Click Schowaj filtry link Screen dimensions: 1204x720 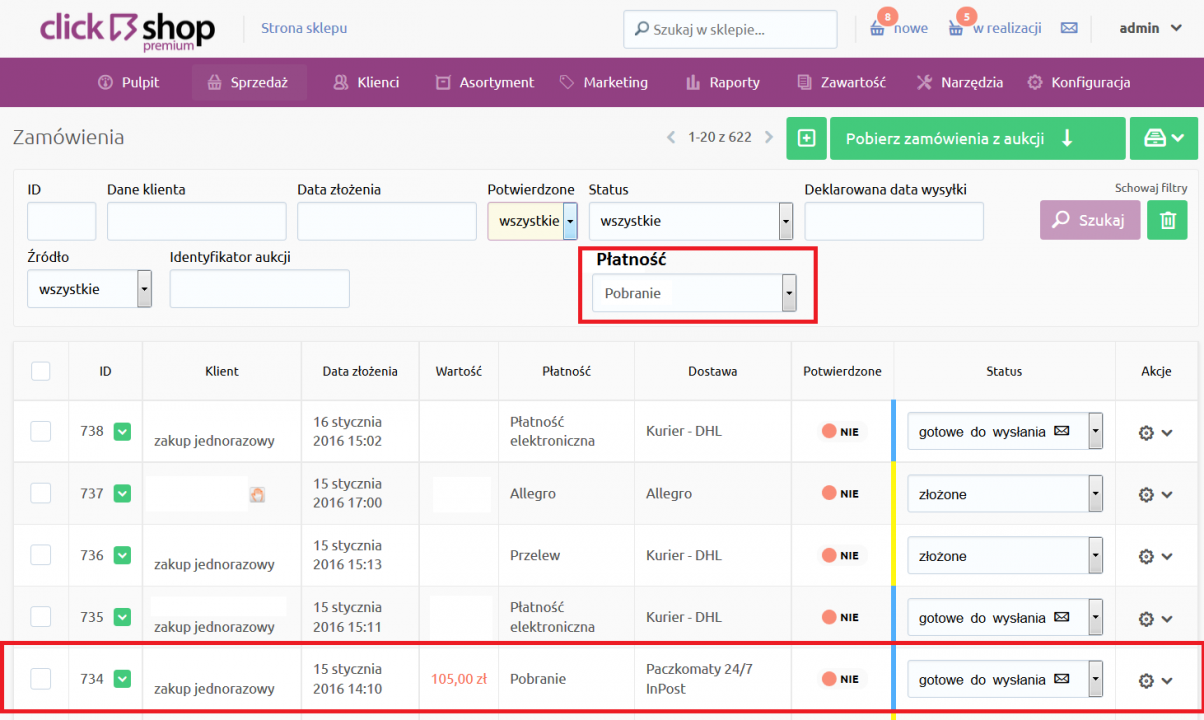click(x=1151, y=187)
